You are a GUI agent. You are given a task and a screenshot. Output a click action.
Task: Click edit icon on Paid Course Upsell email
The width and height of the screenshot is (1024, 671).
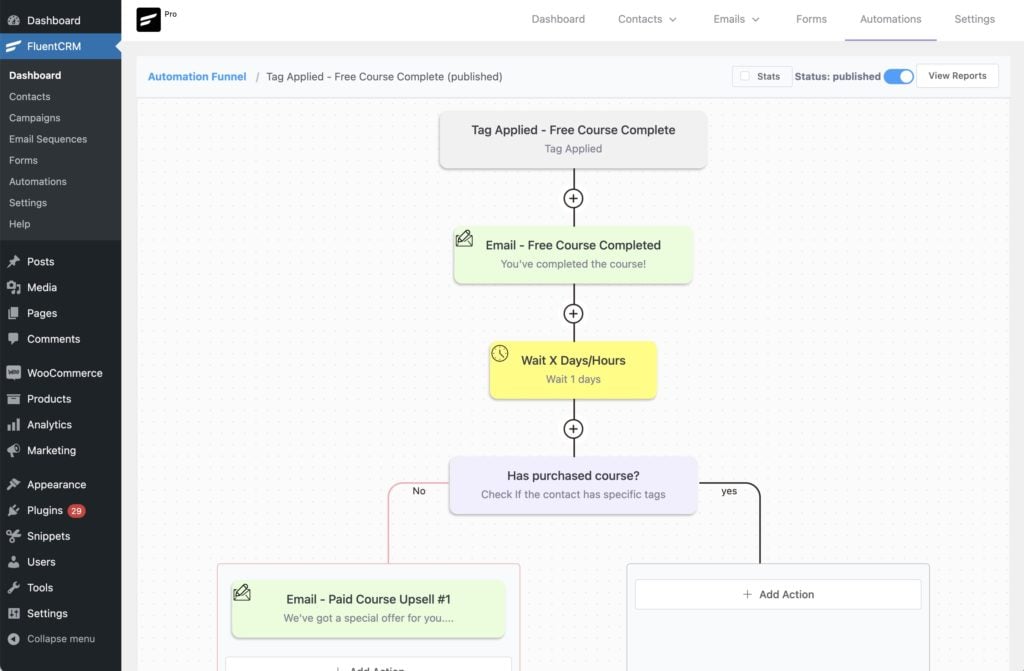242,593
